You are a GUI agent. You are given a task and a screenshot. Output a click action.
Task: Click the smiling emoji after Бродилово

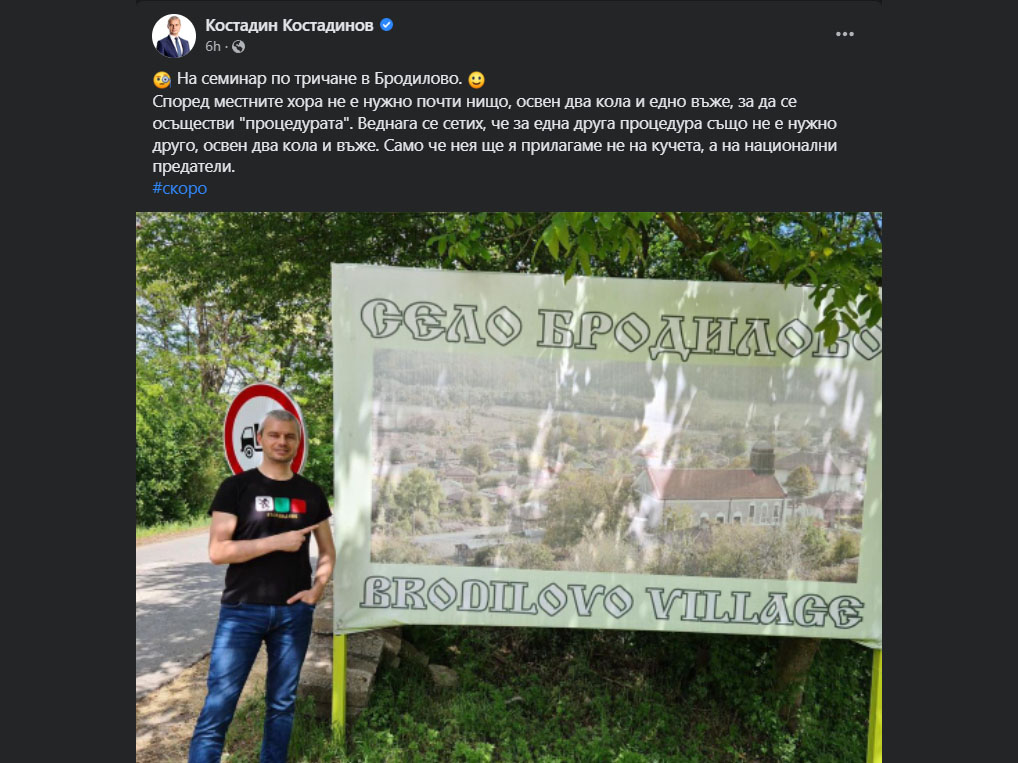(477, 80)
